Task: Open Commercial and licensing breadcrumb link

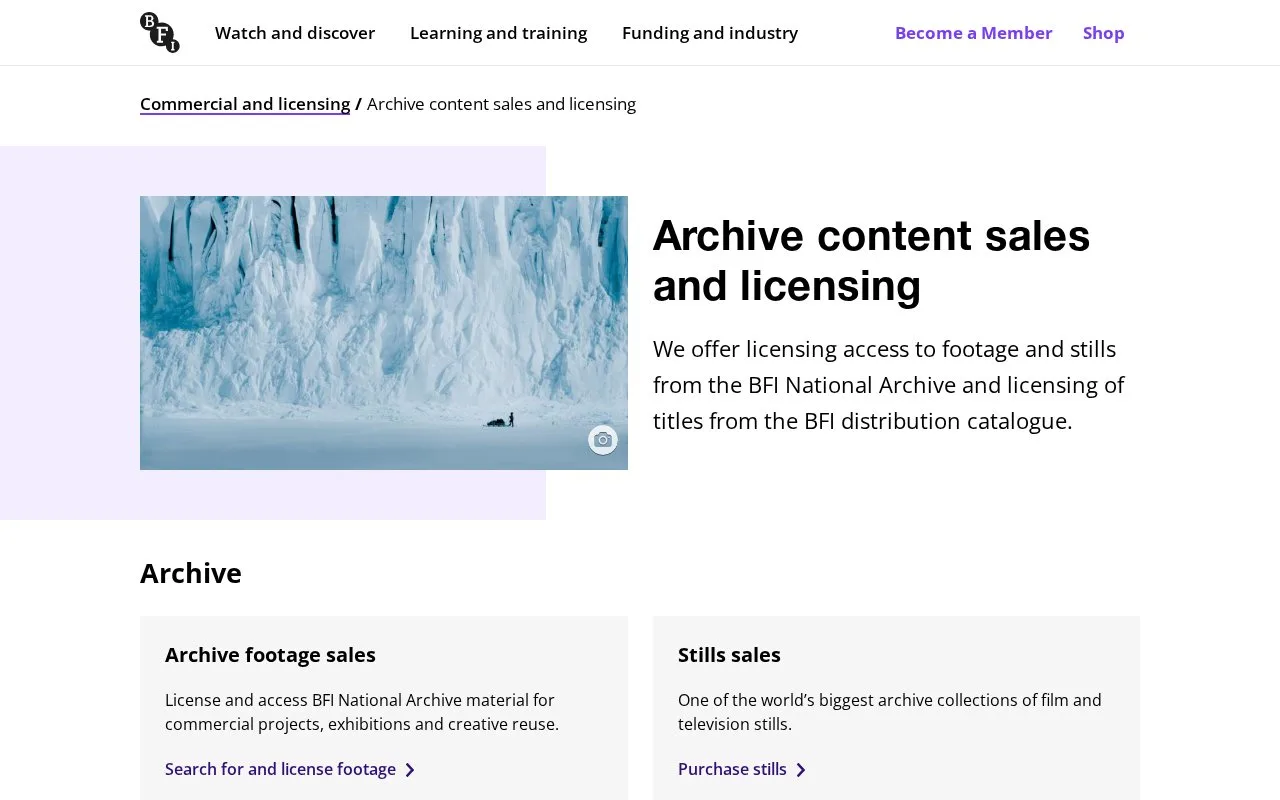Action: tap(245, 104)
